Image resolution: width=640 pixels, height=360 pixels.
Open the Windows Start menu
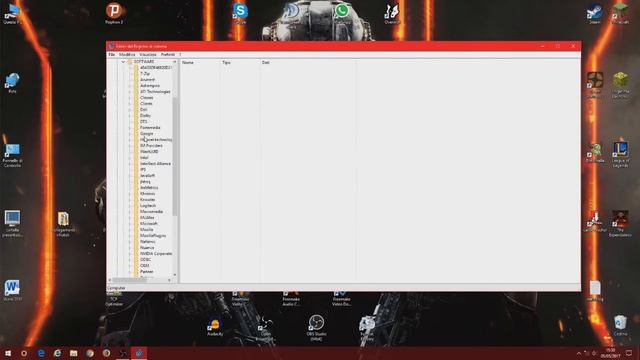point(8,353)
